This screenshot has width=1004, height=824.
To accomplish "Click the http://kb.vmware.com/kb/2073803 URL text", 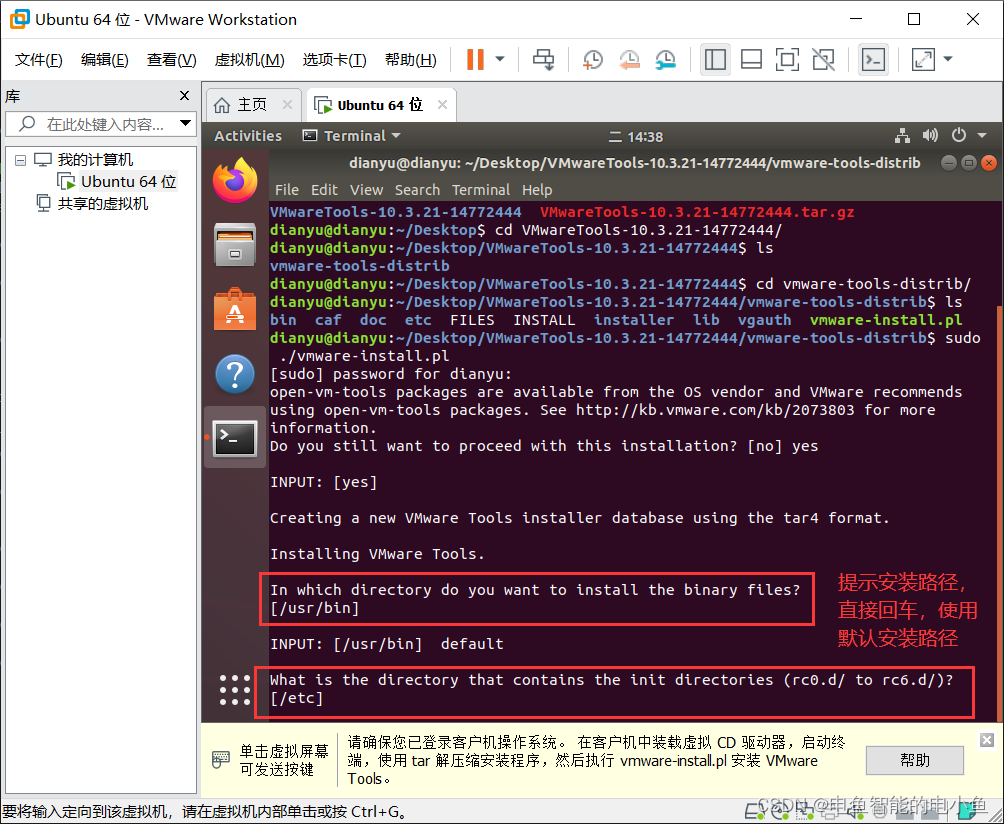I will 715,410.
